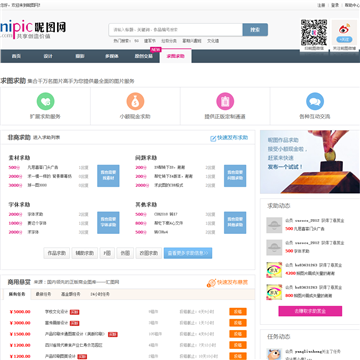Image resolution: width=360 pixels, height=360 pixels.
Task: Switch to the third commercial bounty tab
Action: (x=70, y=294)
